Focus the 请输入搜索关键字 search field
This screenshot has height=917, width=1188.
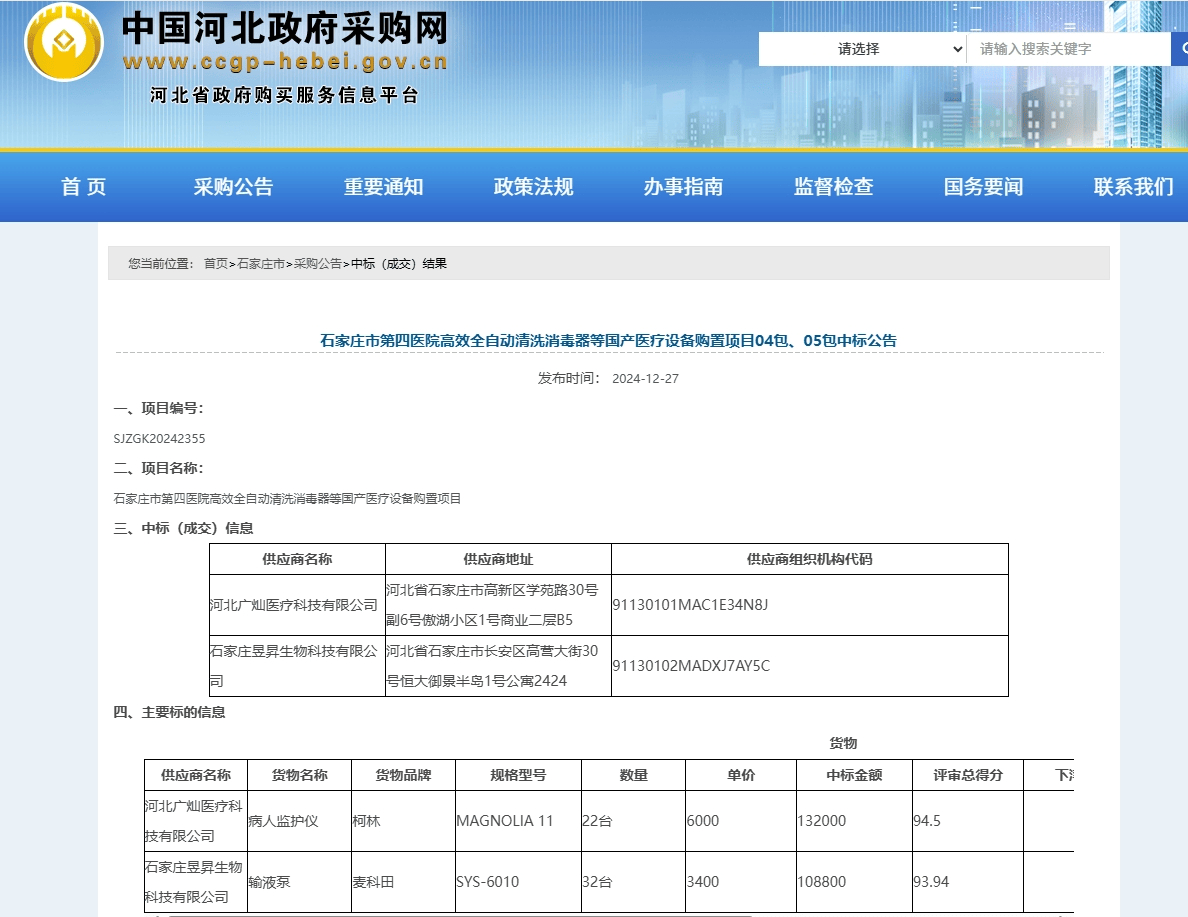(1069, 49)
